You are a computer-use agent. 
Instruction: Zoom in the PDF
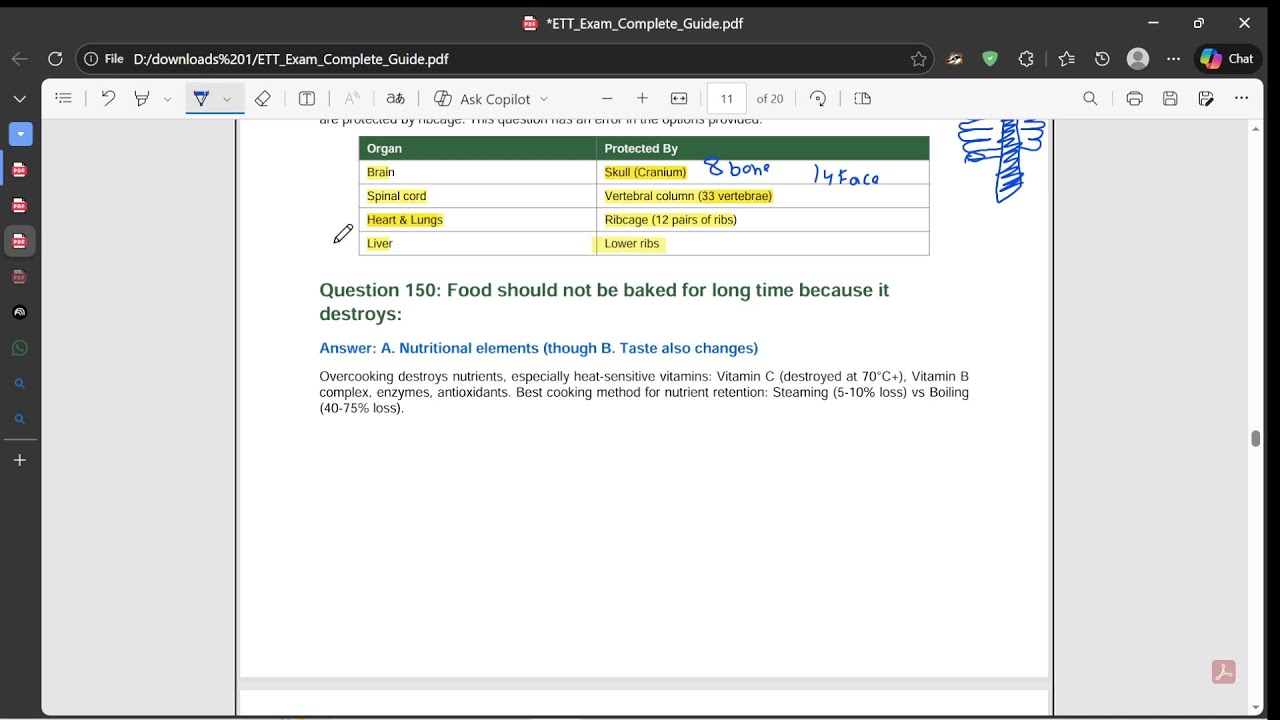pyautogui.click(x=642, y=98)
